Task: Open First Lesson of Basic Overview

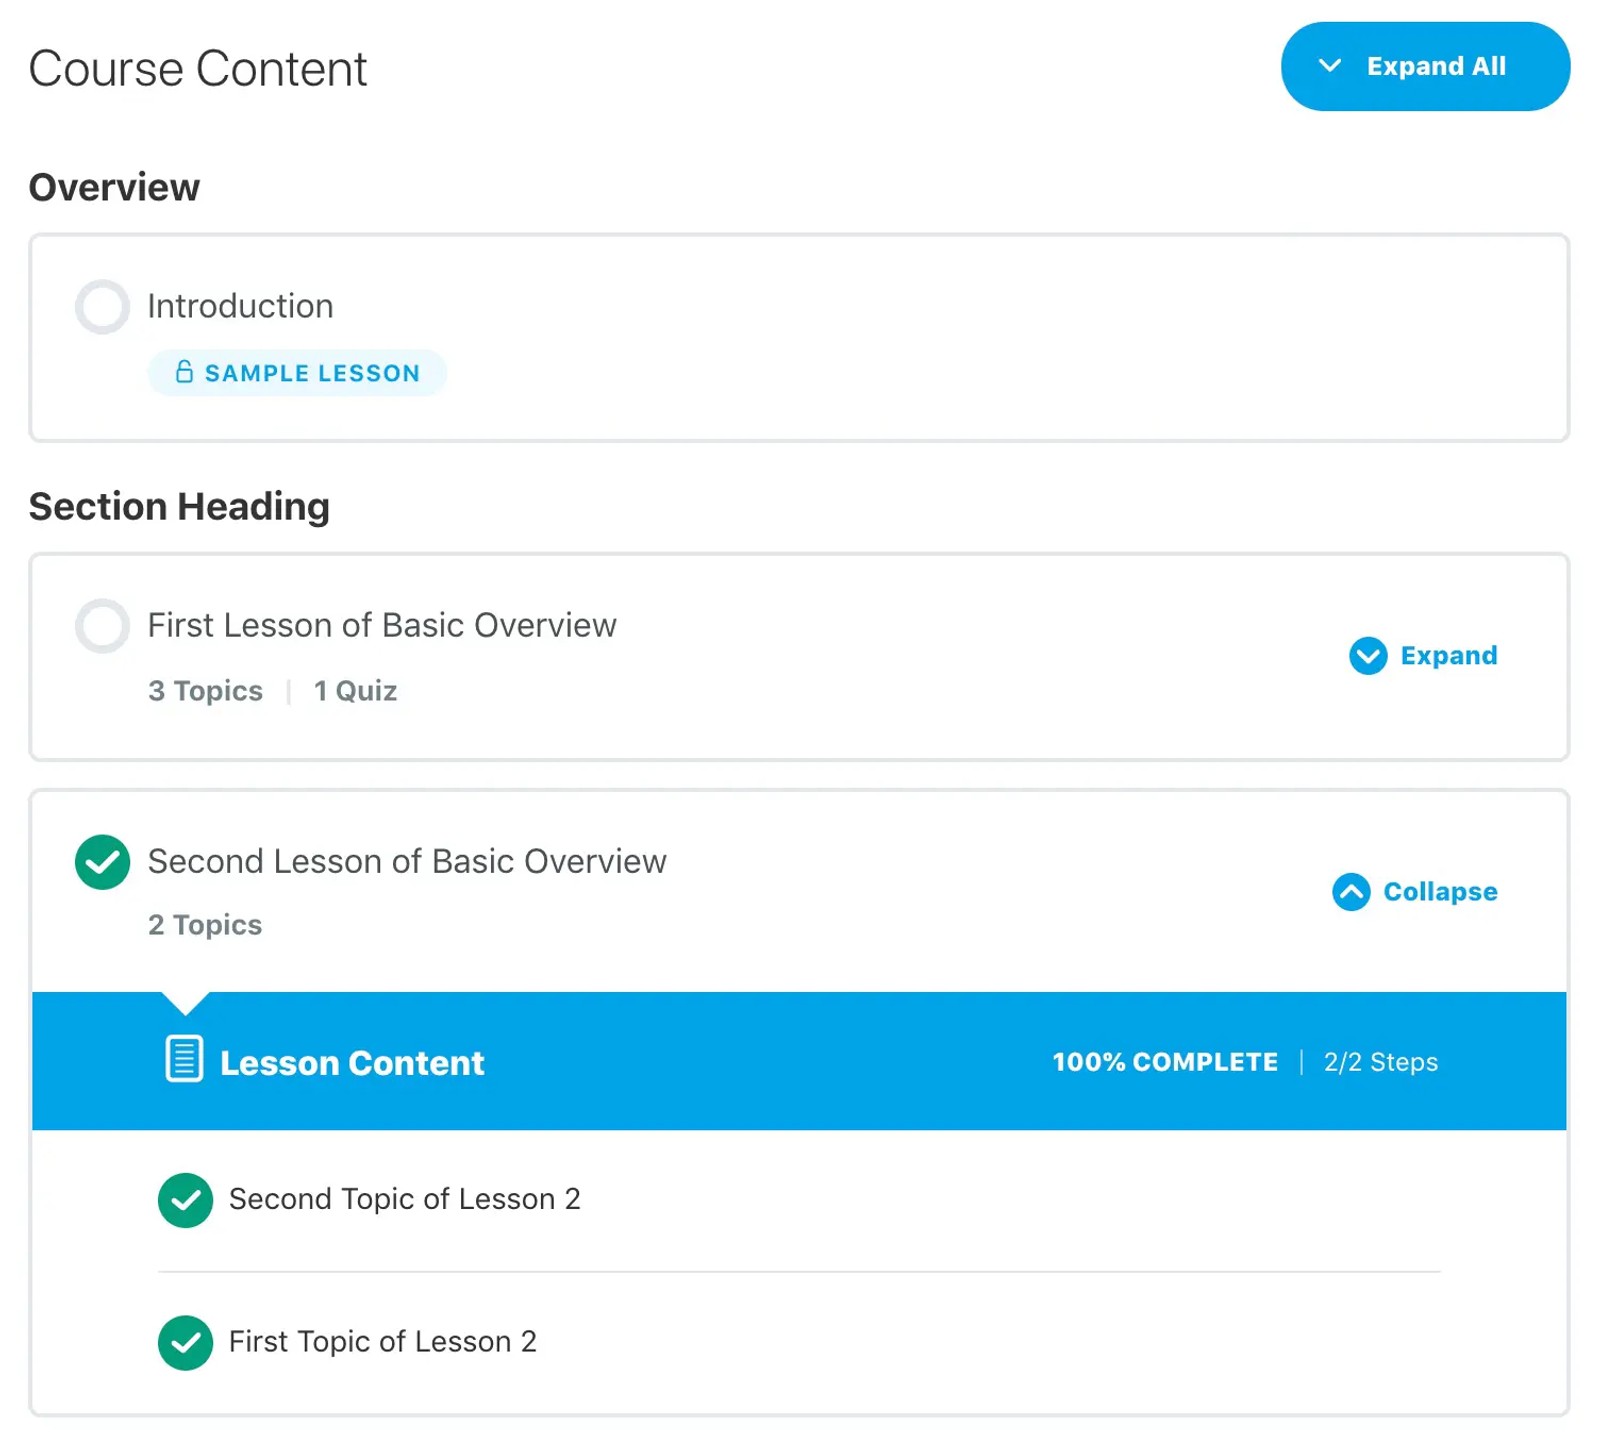Action: tap(382, 625)
